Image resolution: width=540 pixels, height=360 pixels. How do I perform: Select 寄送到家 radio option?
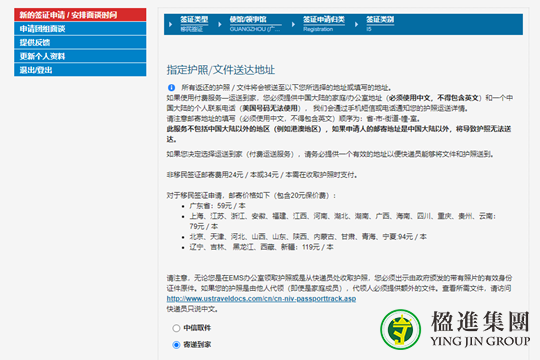(176, 345)
